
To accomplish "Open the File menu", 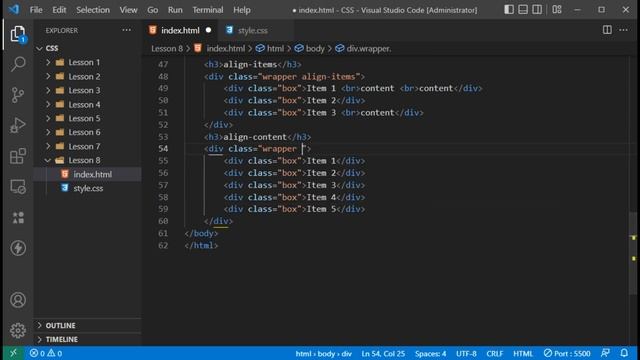I will pyautogui.click(x=36, y=10).
